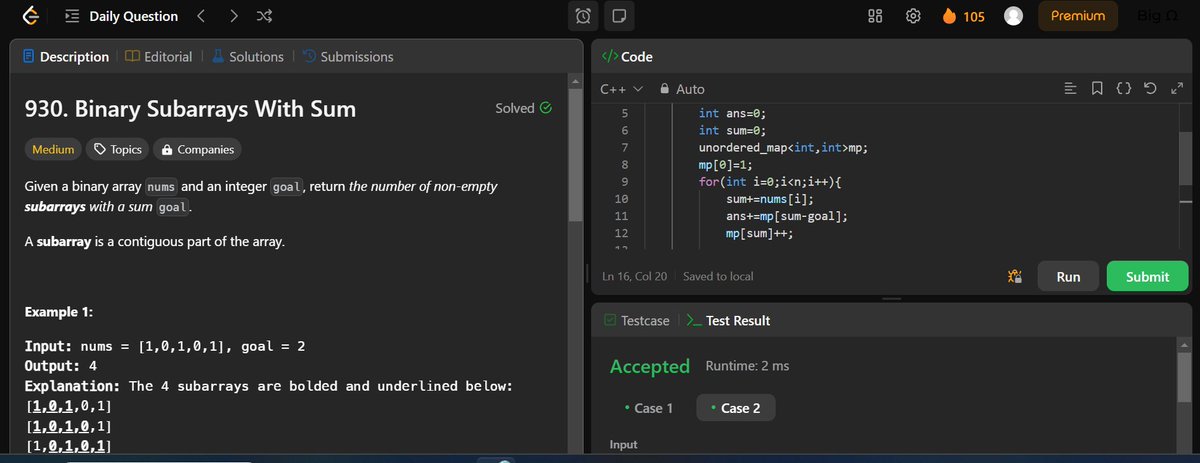Open the Submissions tab
1200x463 pixels.
[348, 57]
